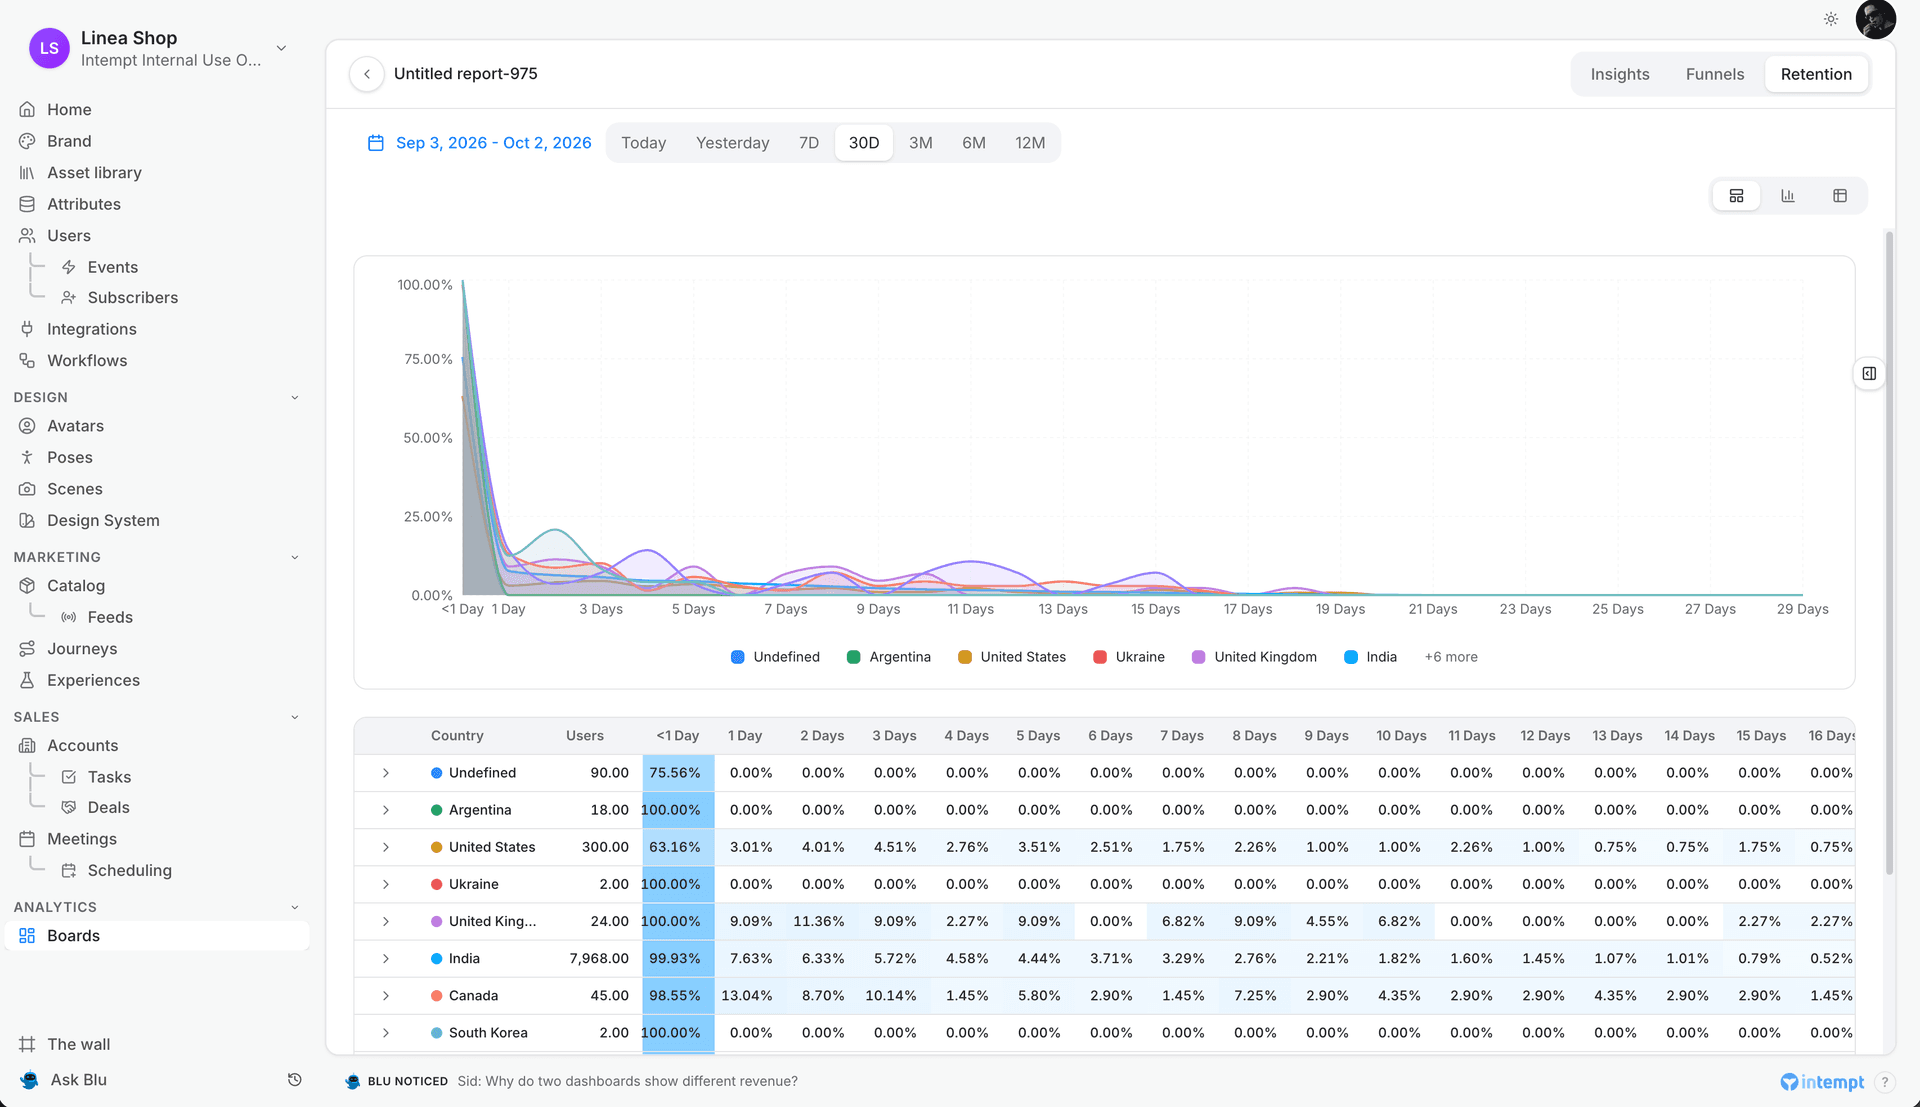The height and width of the screenshot is (1107, 1920).
Task: Click the Sep 3, 2026 - Oct 2, 2026 date link
Action: (493, 143)
